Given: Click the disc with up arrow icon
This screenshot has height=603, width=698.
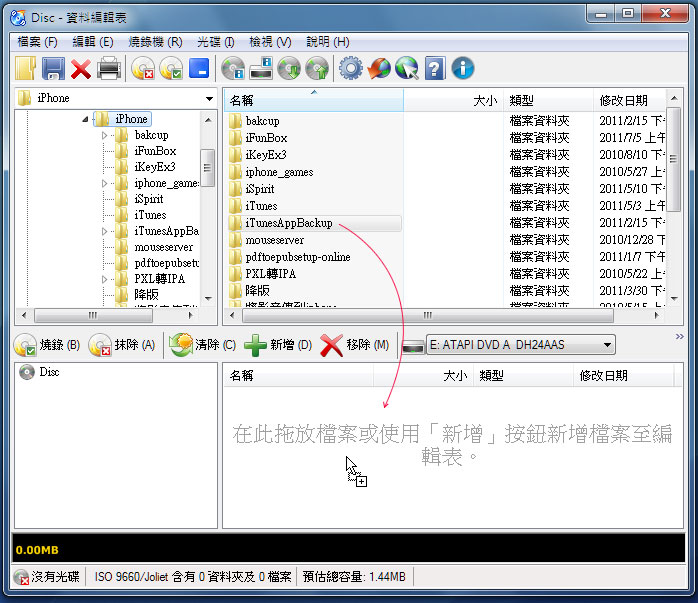Looking at the screenshot, I should click(317, 69).
